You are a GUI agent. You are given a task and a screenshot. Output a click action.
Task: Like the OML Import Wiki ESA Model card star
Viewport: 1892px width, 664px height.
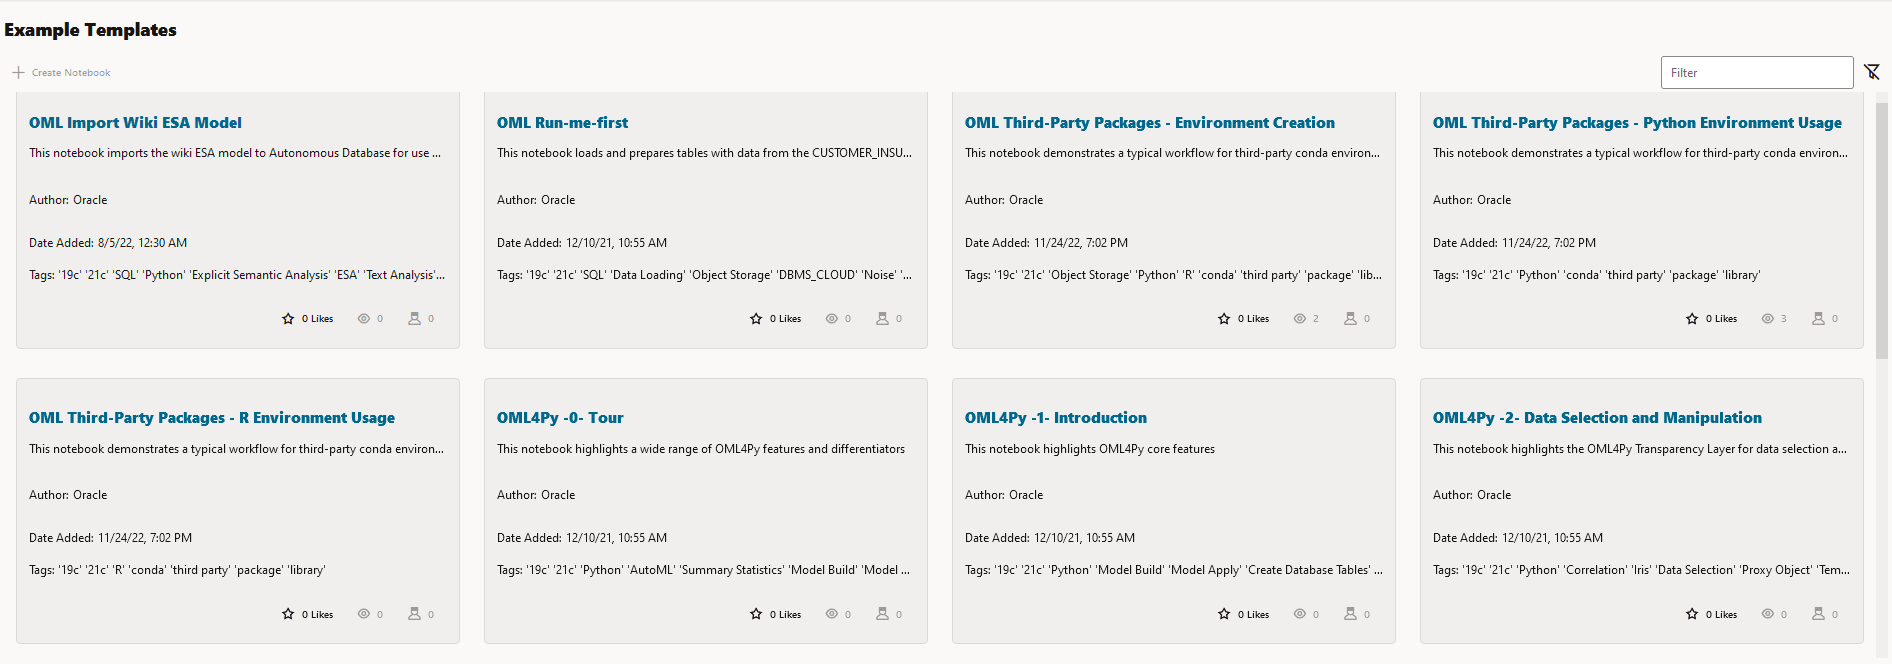(288, 319)
